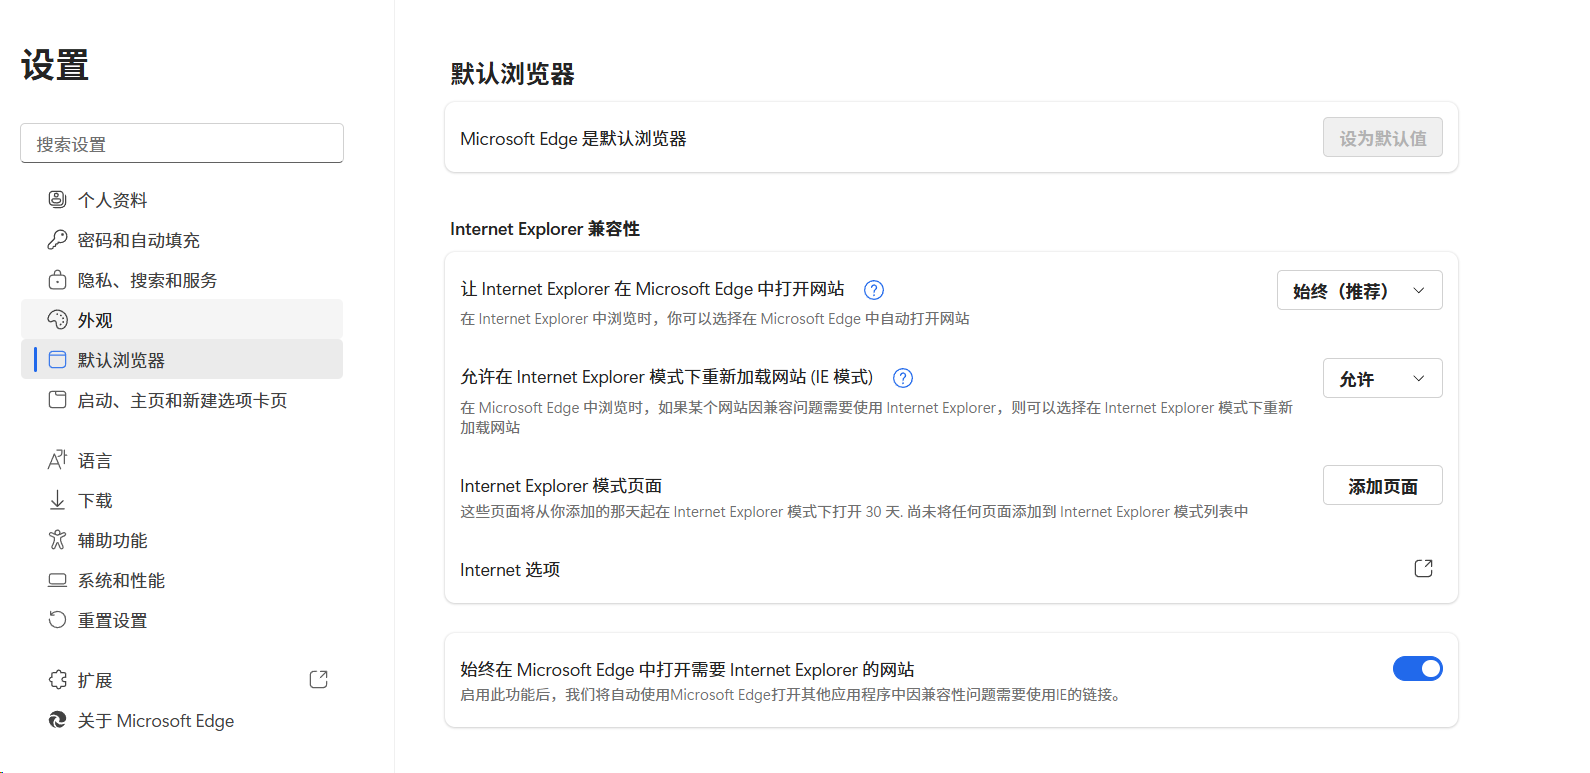Focus the 搜索设置 search field
This screenshot has height=773, width=1590.
[182, 143]
